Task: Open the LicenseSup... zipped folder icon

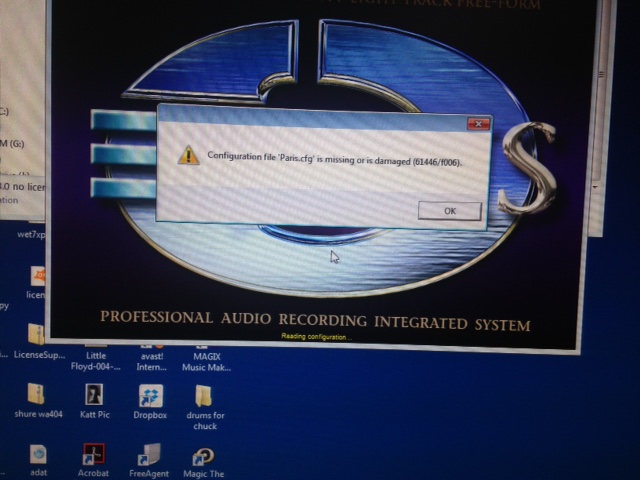Action: click(x=36, y=334)
